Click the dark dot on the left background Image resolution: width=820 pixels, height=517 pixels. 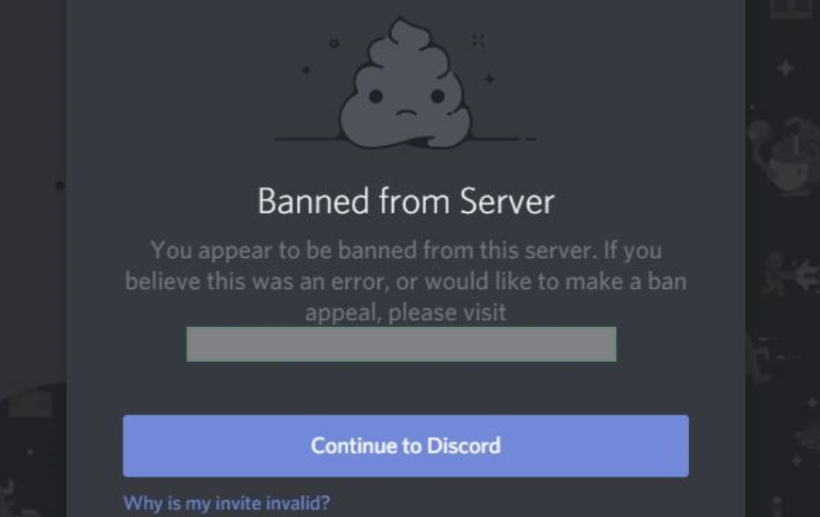click(60, 185)
